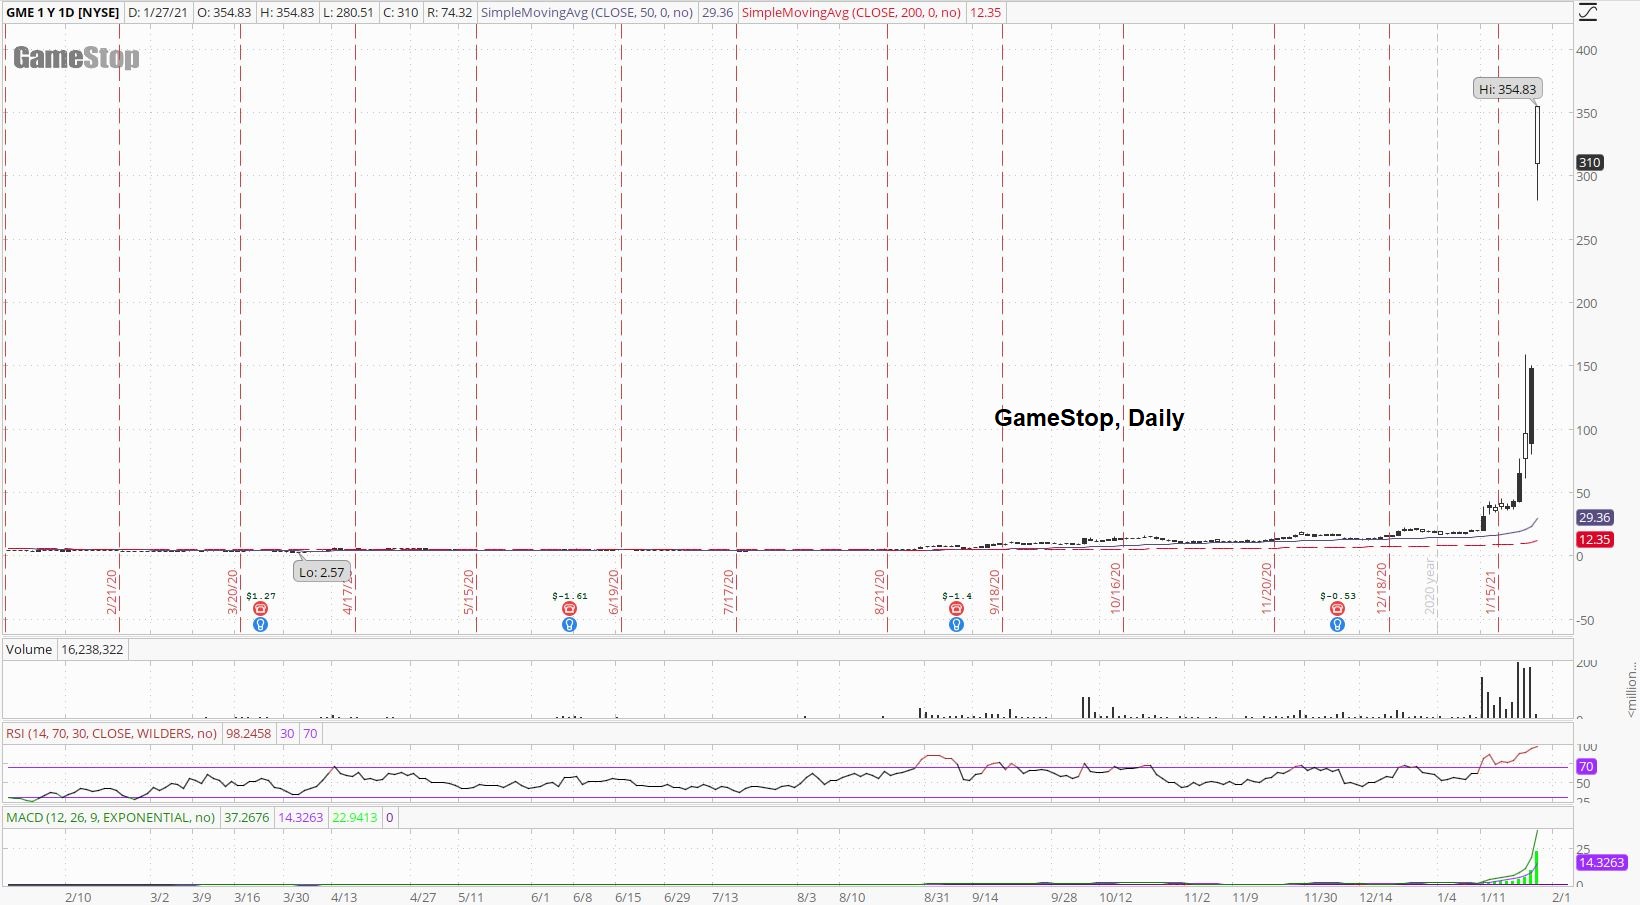
Task: Click the 16,238,322 volume value
Action: pyautogui.click(x=92, y=649)
